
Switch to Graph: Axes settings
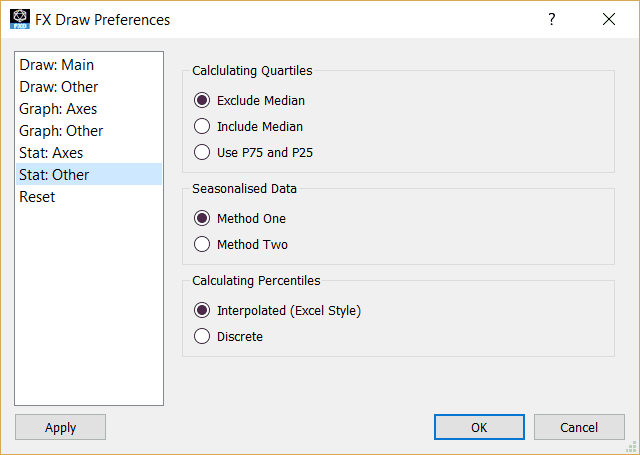click(89, 109)
